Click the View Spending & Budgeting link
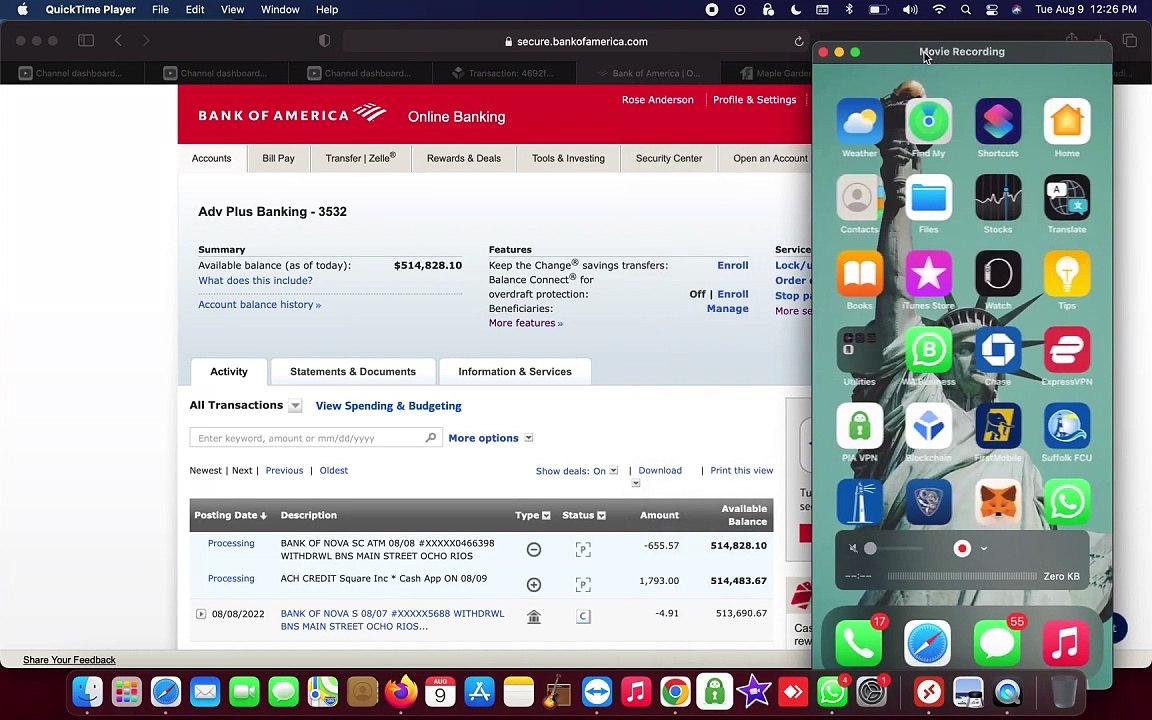This screenshot has width=1152, height=720. [389, 406]
